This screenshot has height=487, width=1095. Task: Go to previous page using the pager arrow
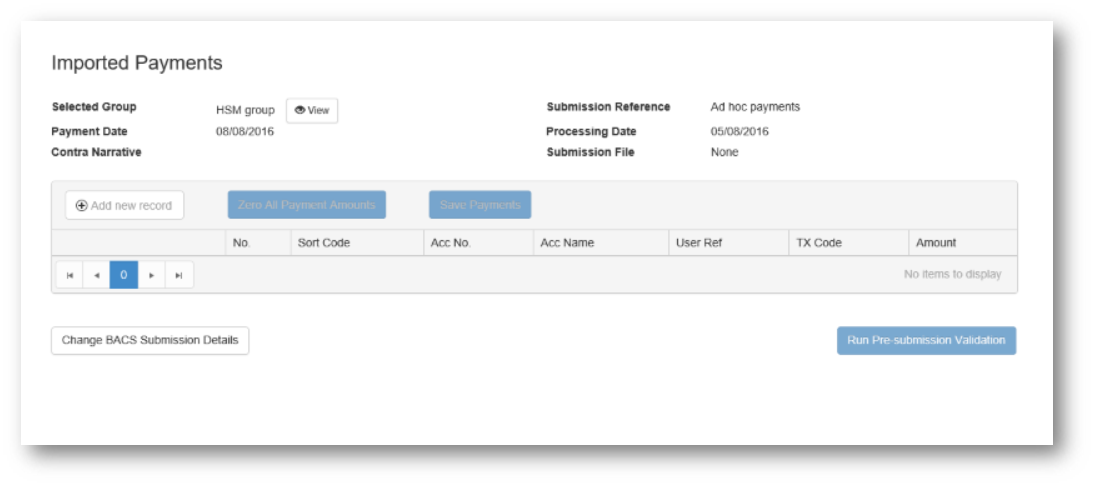click(x=96, y=275)
